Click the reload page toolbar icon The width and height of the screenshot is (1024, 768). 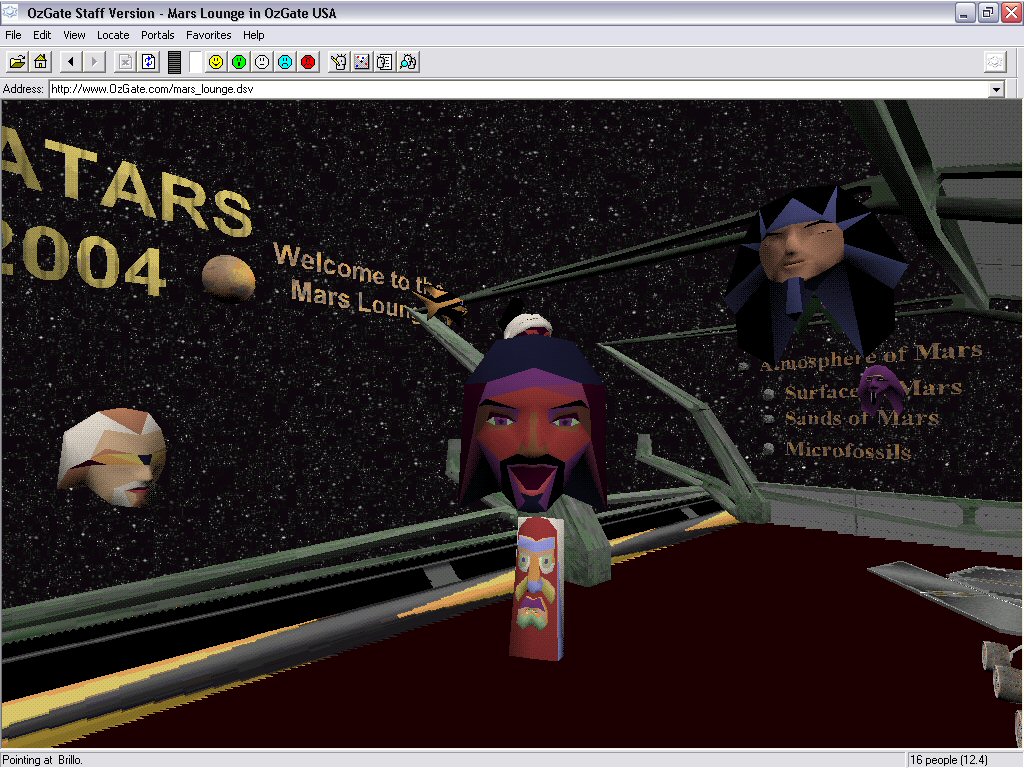point(149,62)
